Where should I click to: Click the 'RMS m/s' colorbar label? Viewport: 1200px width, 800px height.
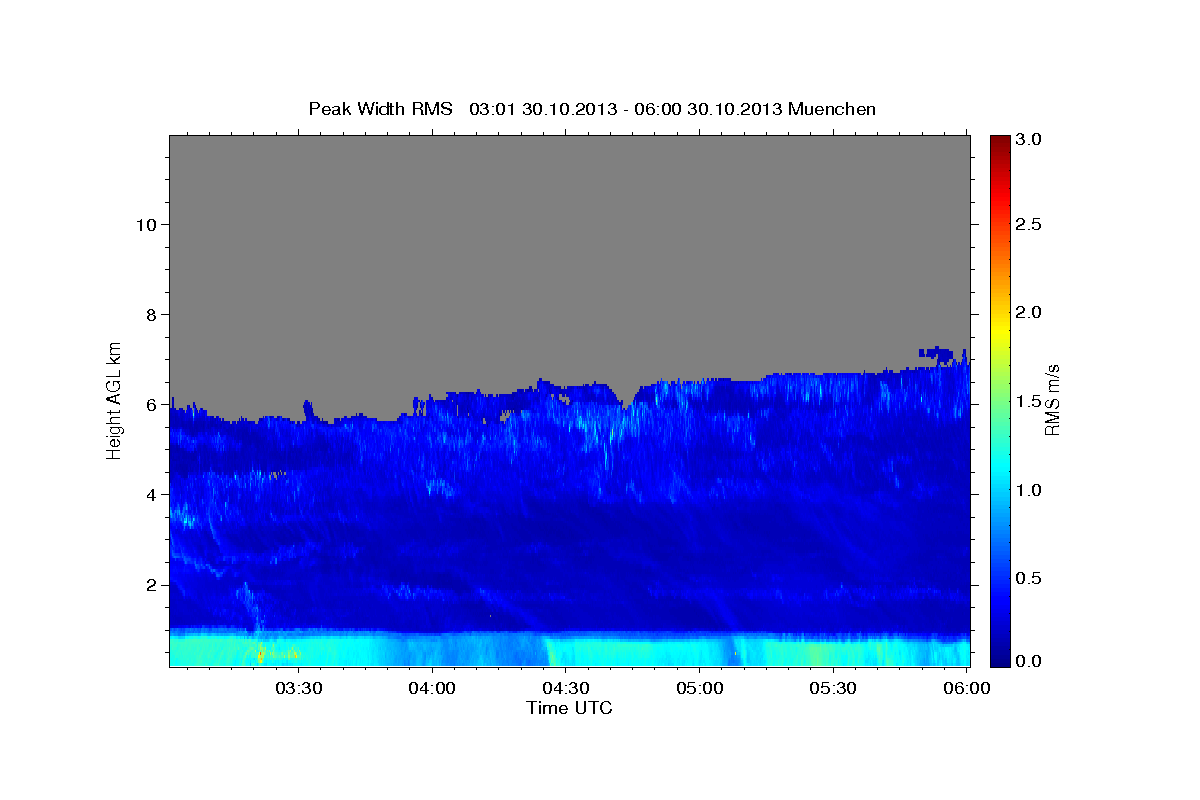[x=1052, y=399]
